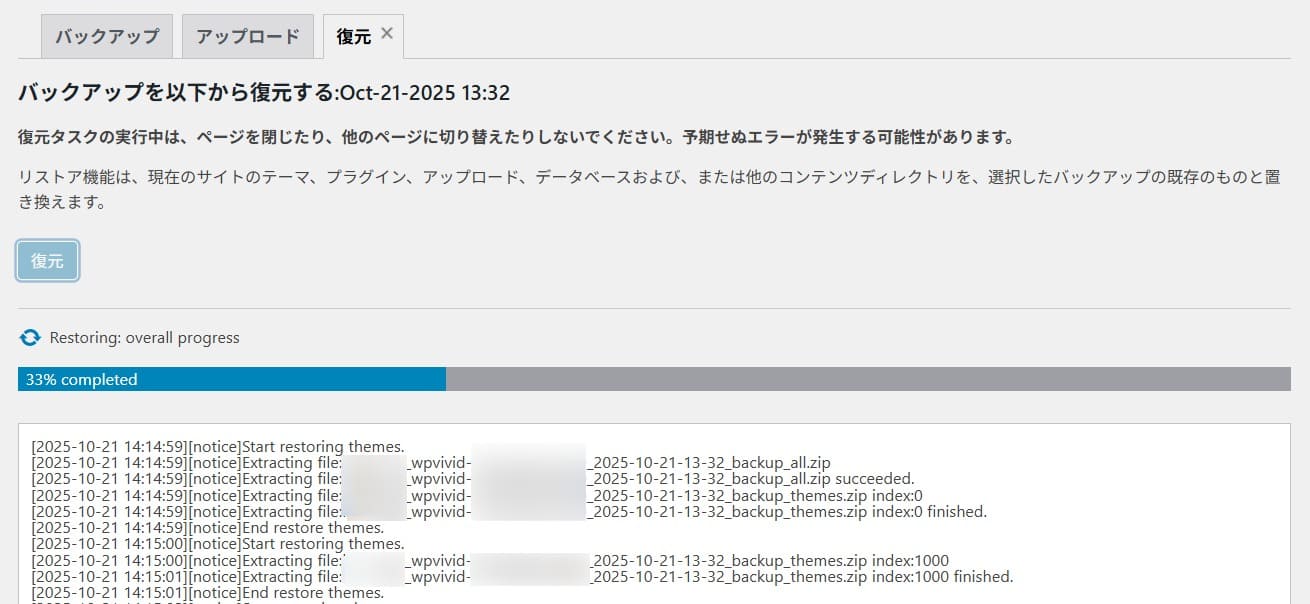Click the "Restoring: overall progress" status text

point(144,338)
